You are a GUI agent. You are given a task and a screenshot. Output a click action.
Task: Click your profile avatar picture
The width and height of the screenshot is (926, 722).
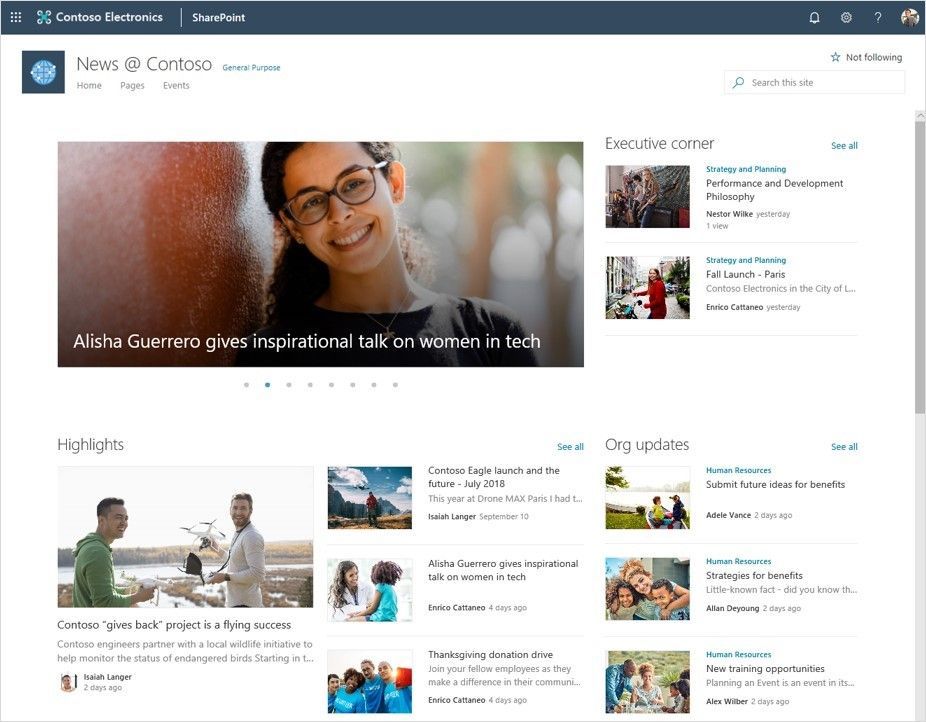(x=909, y=17)
